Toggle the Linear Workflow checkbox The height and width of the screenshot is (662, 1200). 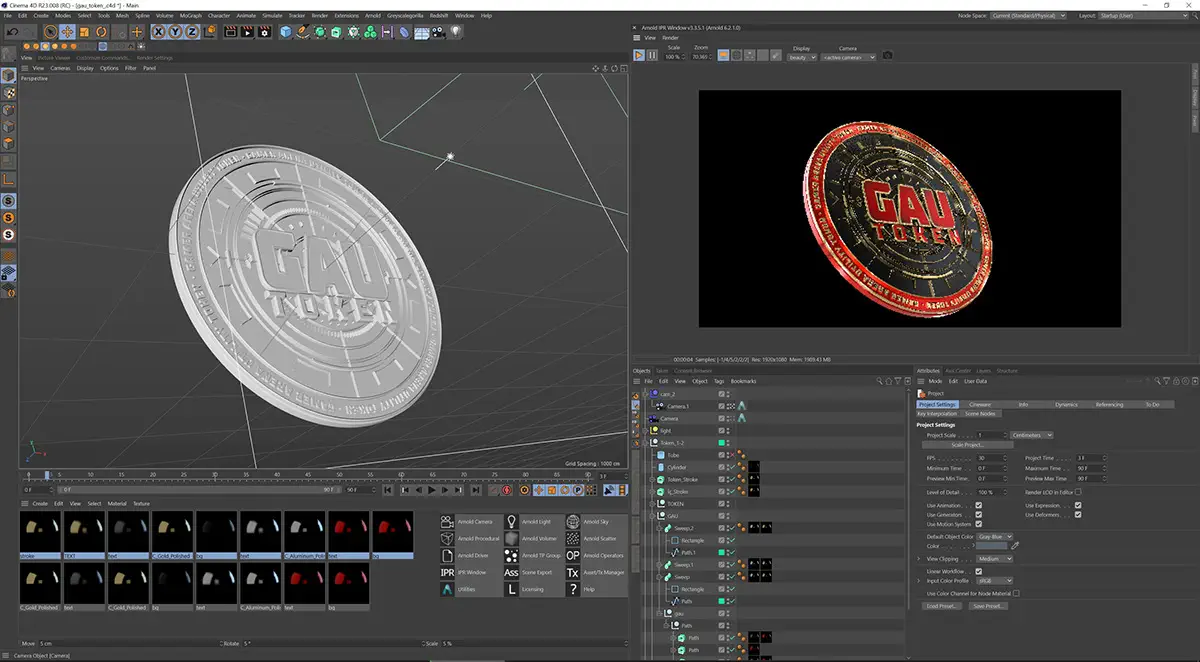[978, 571]
